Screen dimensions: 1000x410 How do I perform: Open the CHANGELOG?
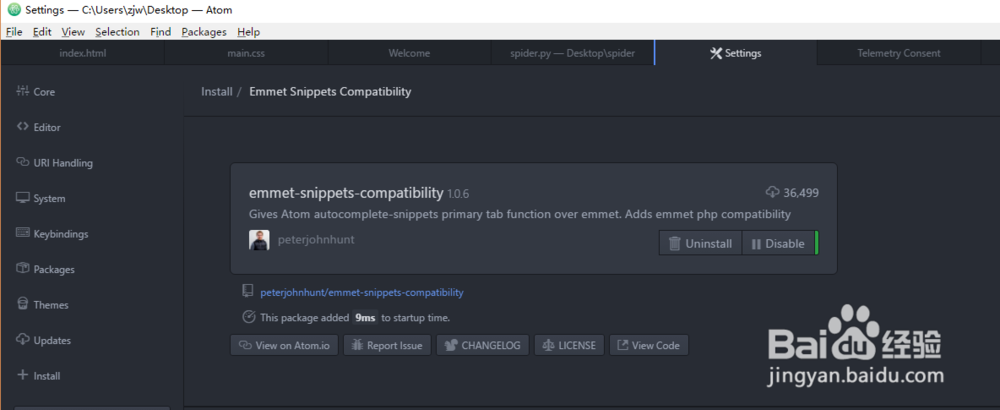pyautogui.click(x=483, y=346)
